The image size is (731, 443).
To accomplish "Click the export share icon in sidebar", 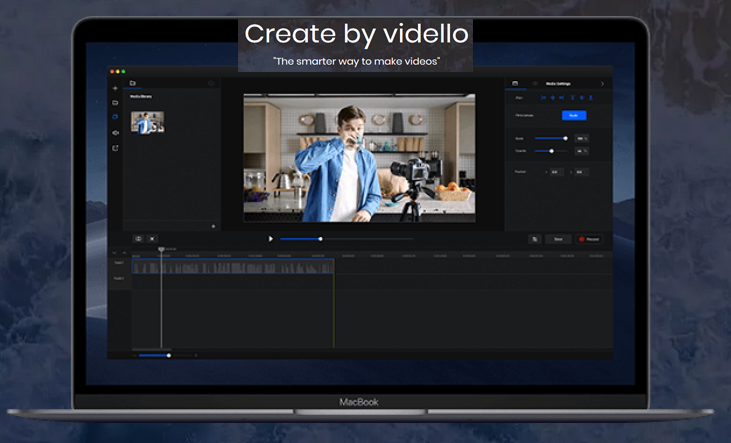I will coord(115,148).
